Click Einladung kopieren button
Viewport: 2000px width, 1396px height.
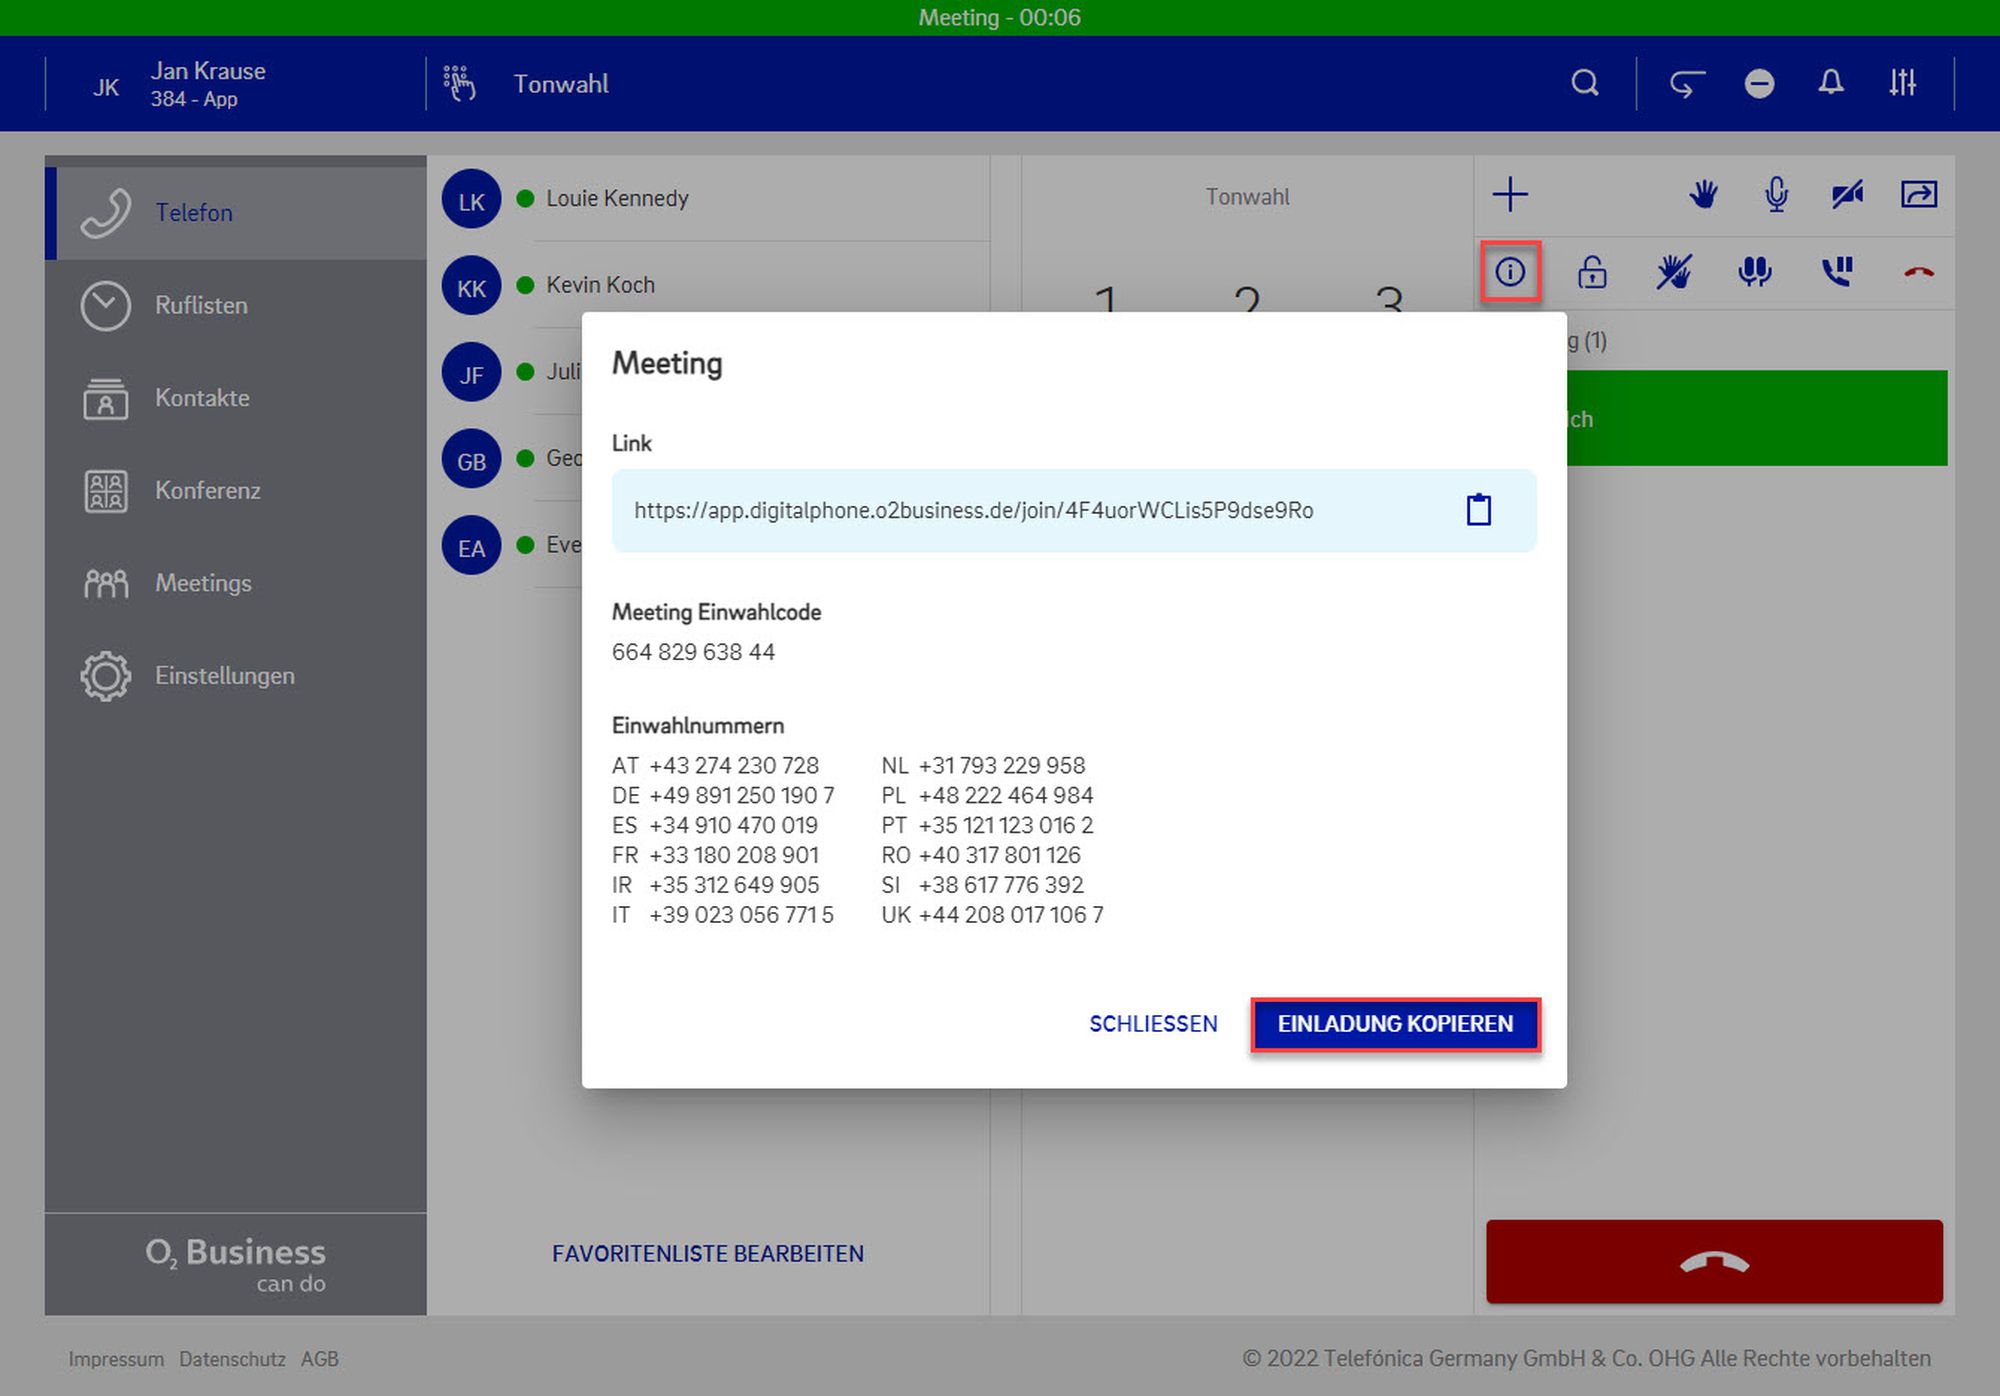1395,1024
